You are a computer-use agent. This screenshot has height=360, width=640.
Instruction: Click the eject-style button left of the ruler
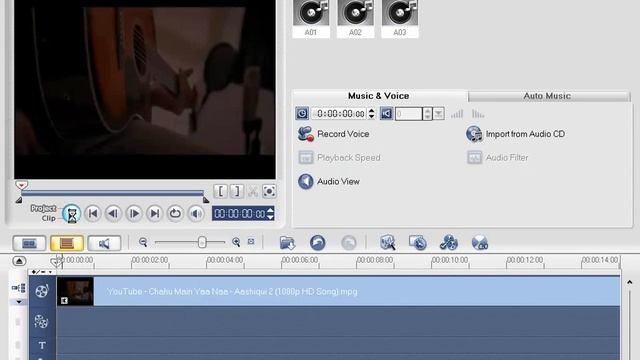(x=19, y=261)
